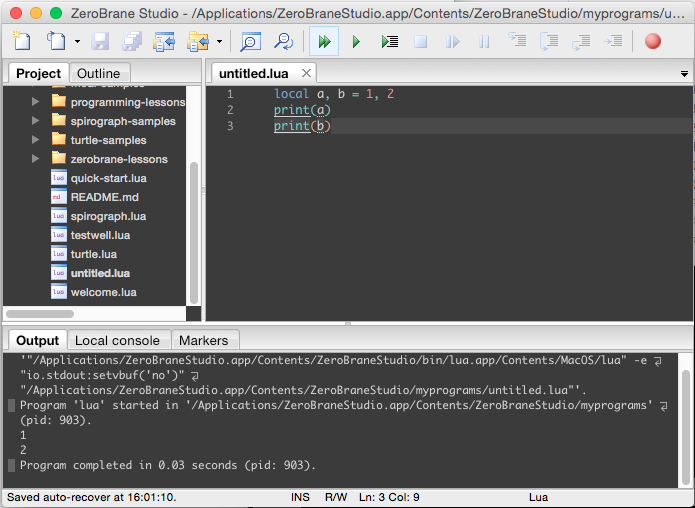695x508 pixels.
Task: Click the rightmost stepping arrow icon
Action: [x=613, y=42]
